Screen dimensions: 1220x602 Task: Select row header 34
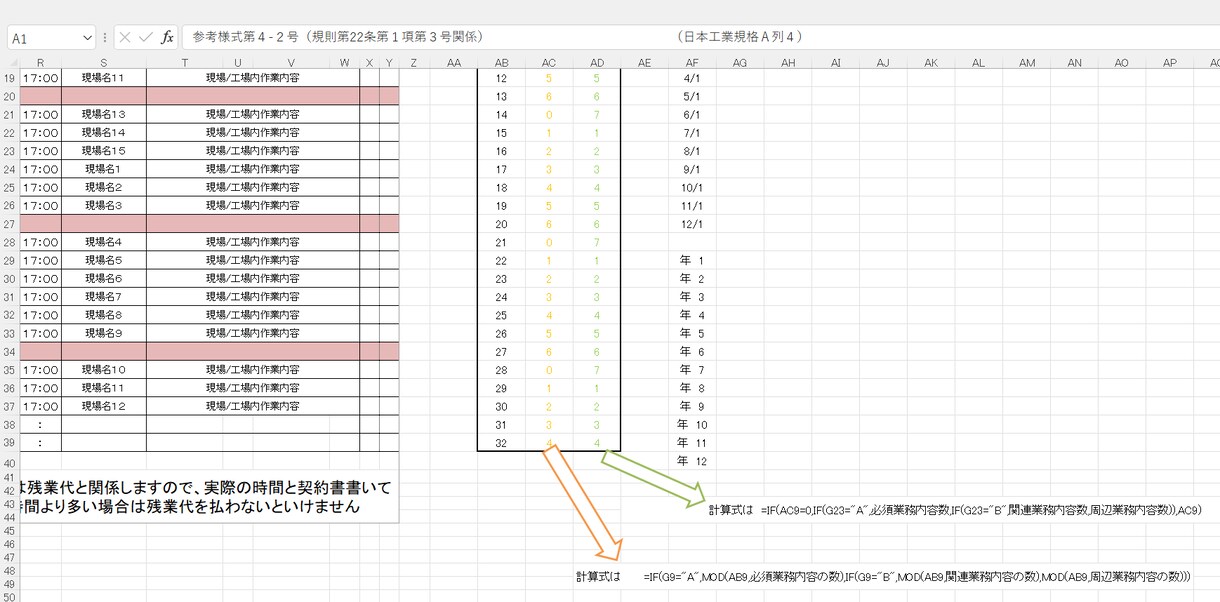coord(10,351)
